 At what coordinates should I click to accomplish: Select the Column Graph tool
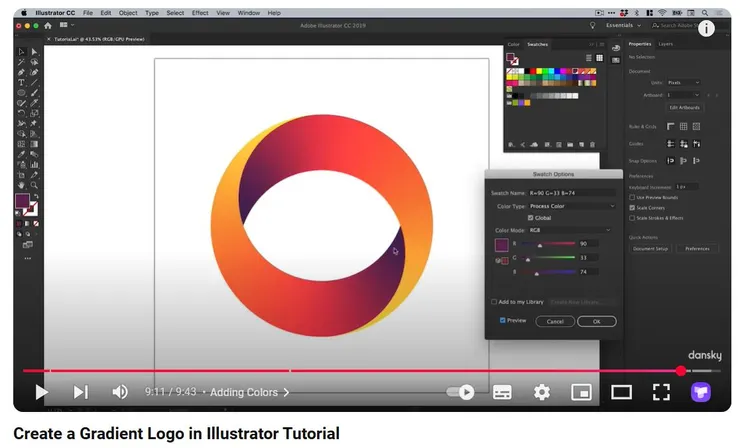tap(34, 165)
